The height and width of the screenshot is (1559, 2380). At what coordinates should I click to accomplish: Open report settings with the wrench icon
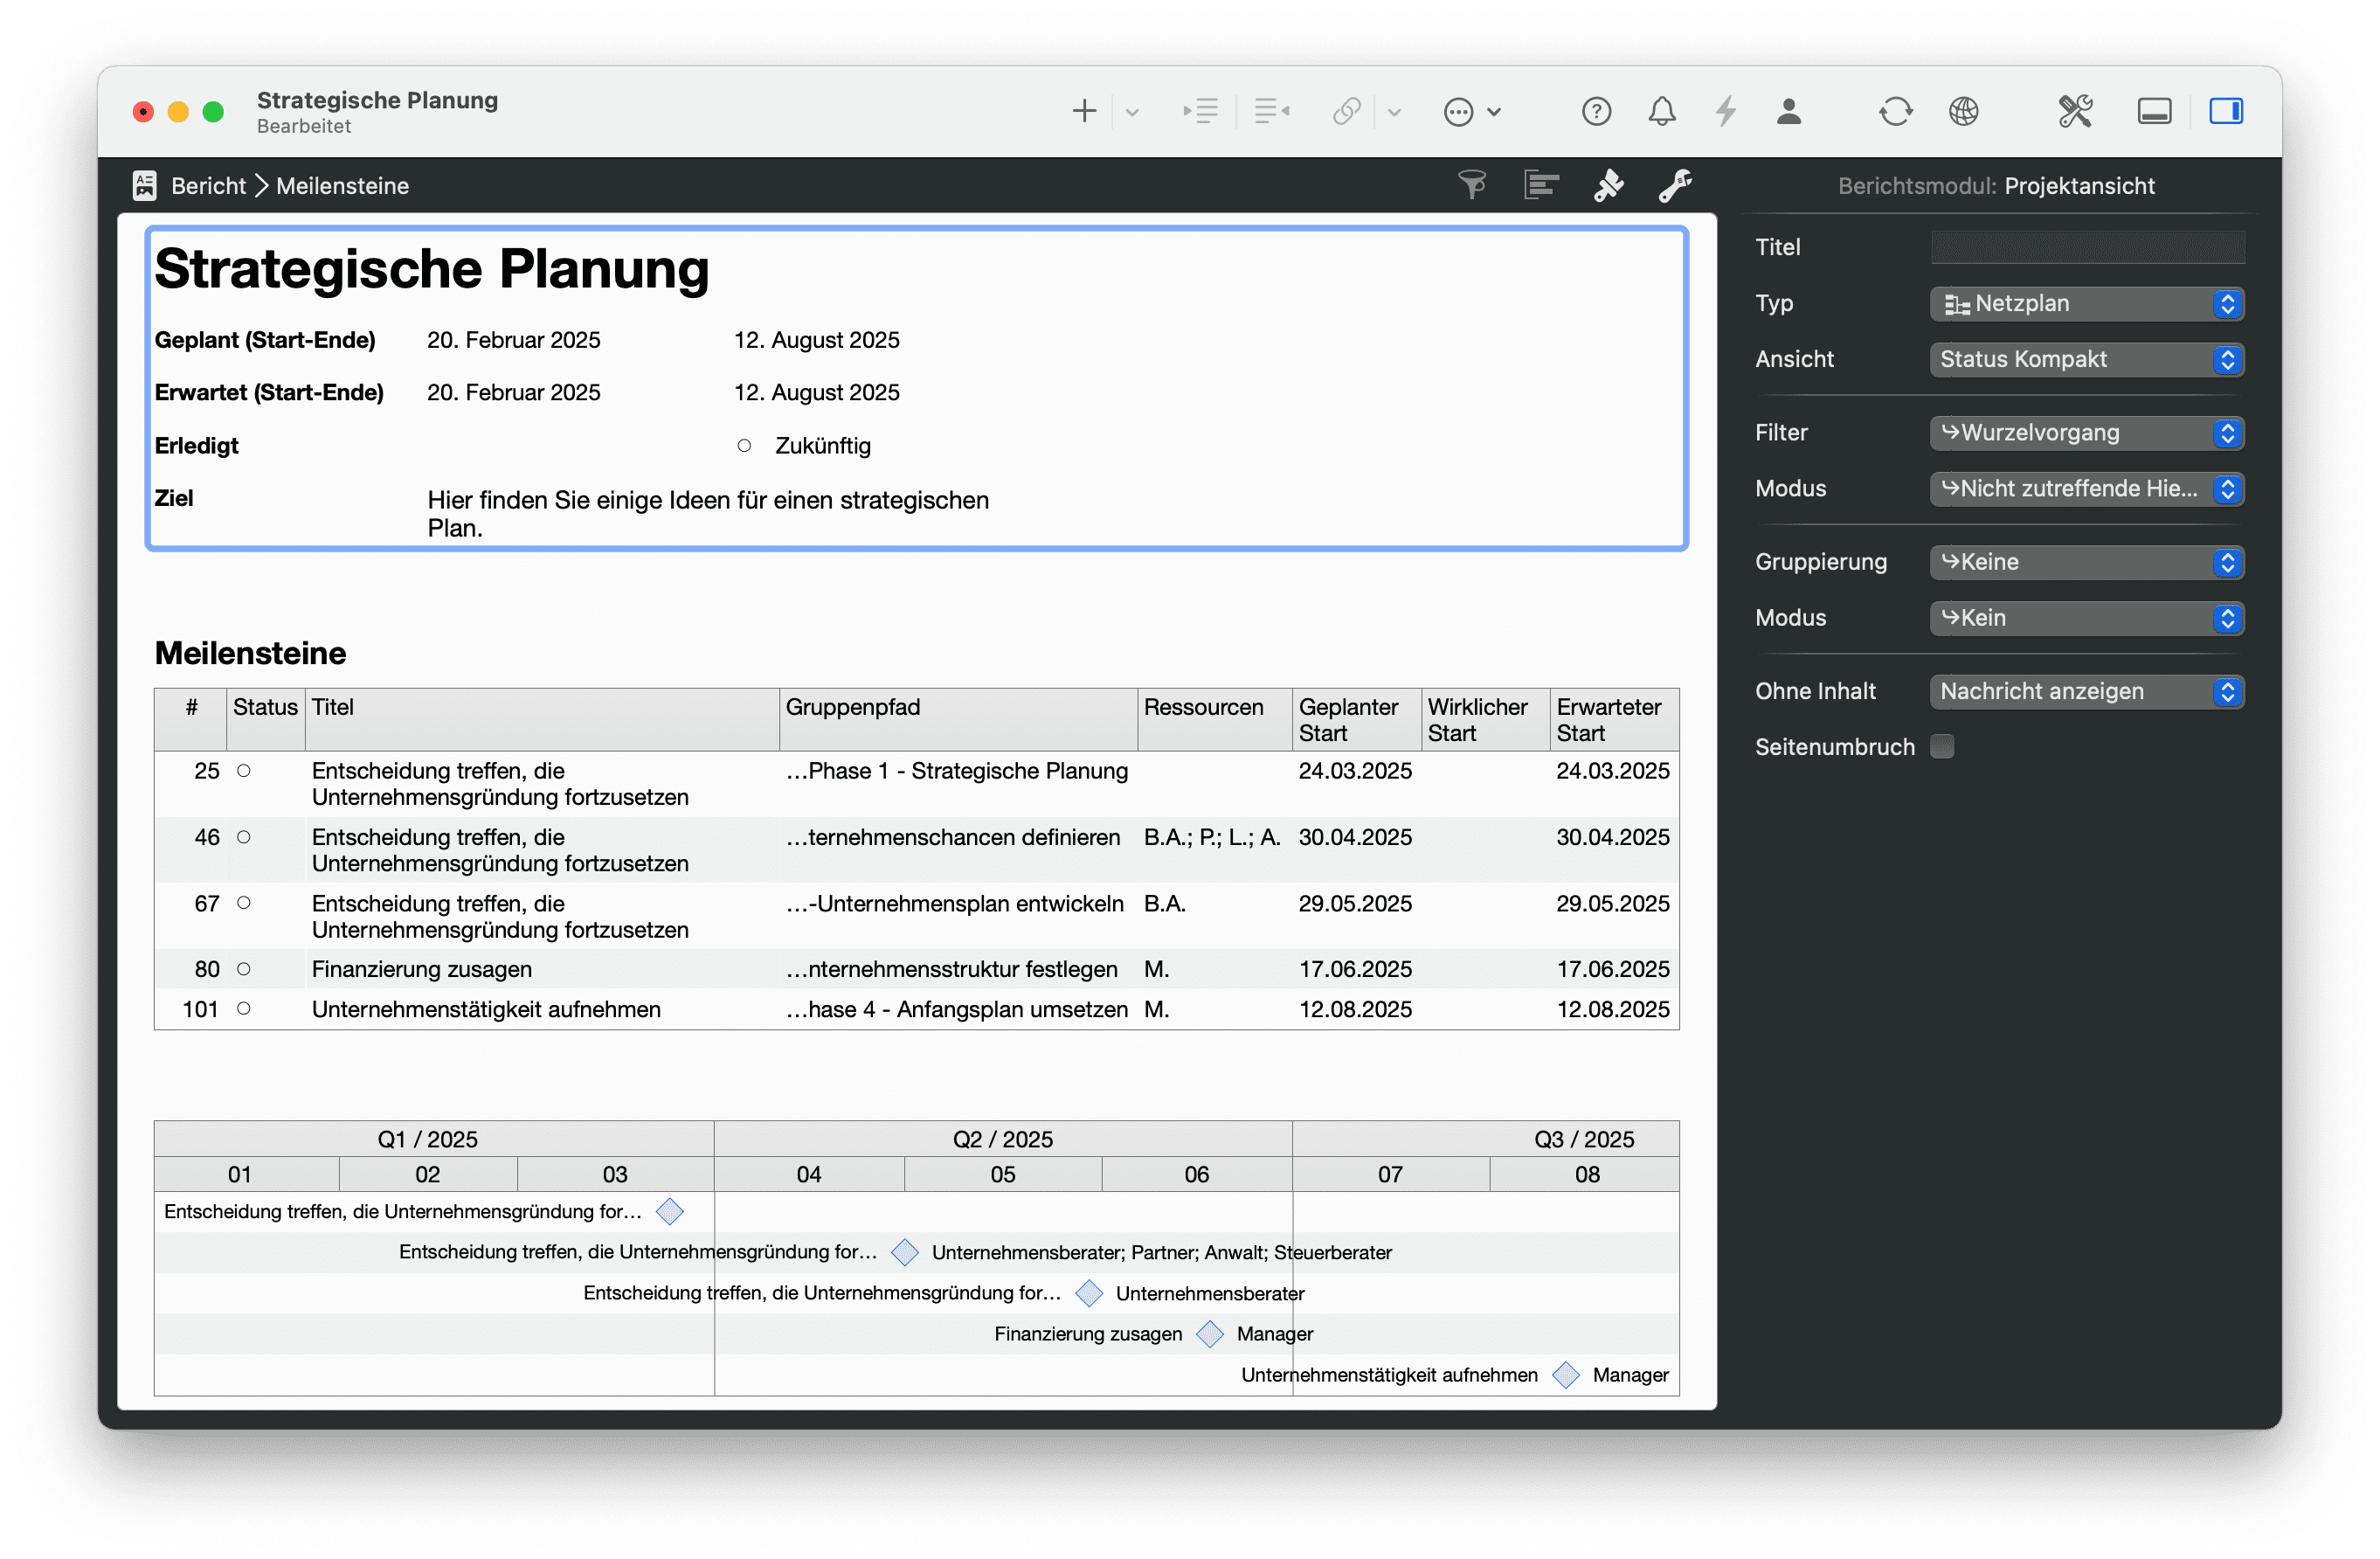click(x=1676, y=185)
